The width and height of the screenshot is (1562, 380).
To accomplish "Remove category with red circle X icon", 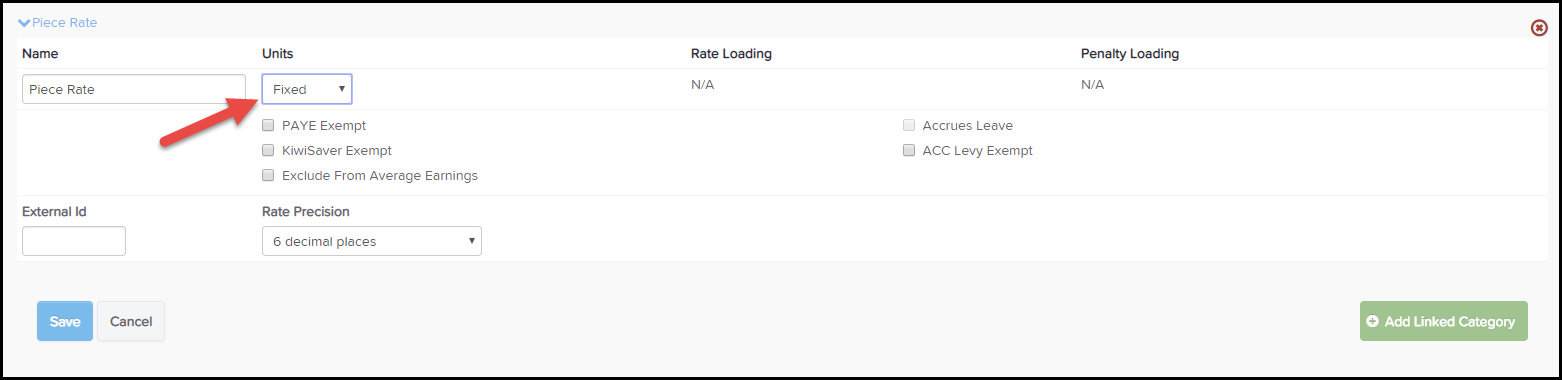I will [1540, 28].
